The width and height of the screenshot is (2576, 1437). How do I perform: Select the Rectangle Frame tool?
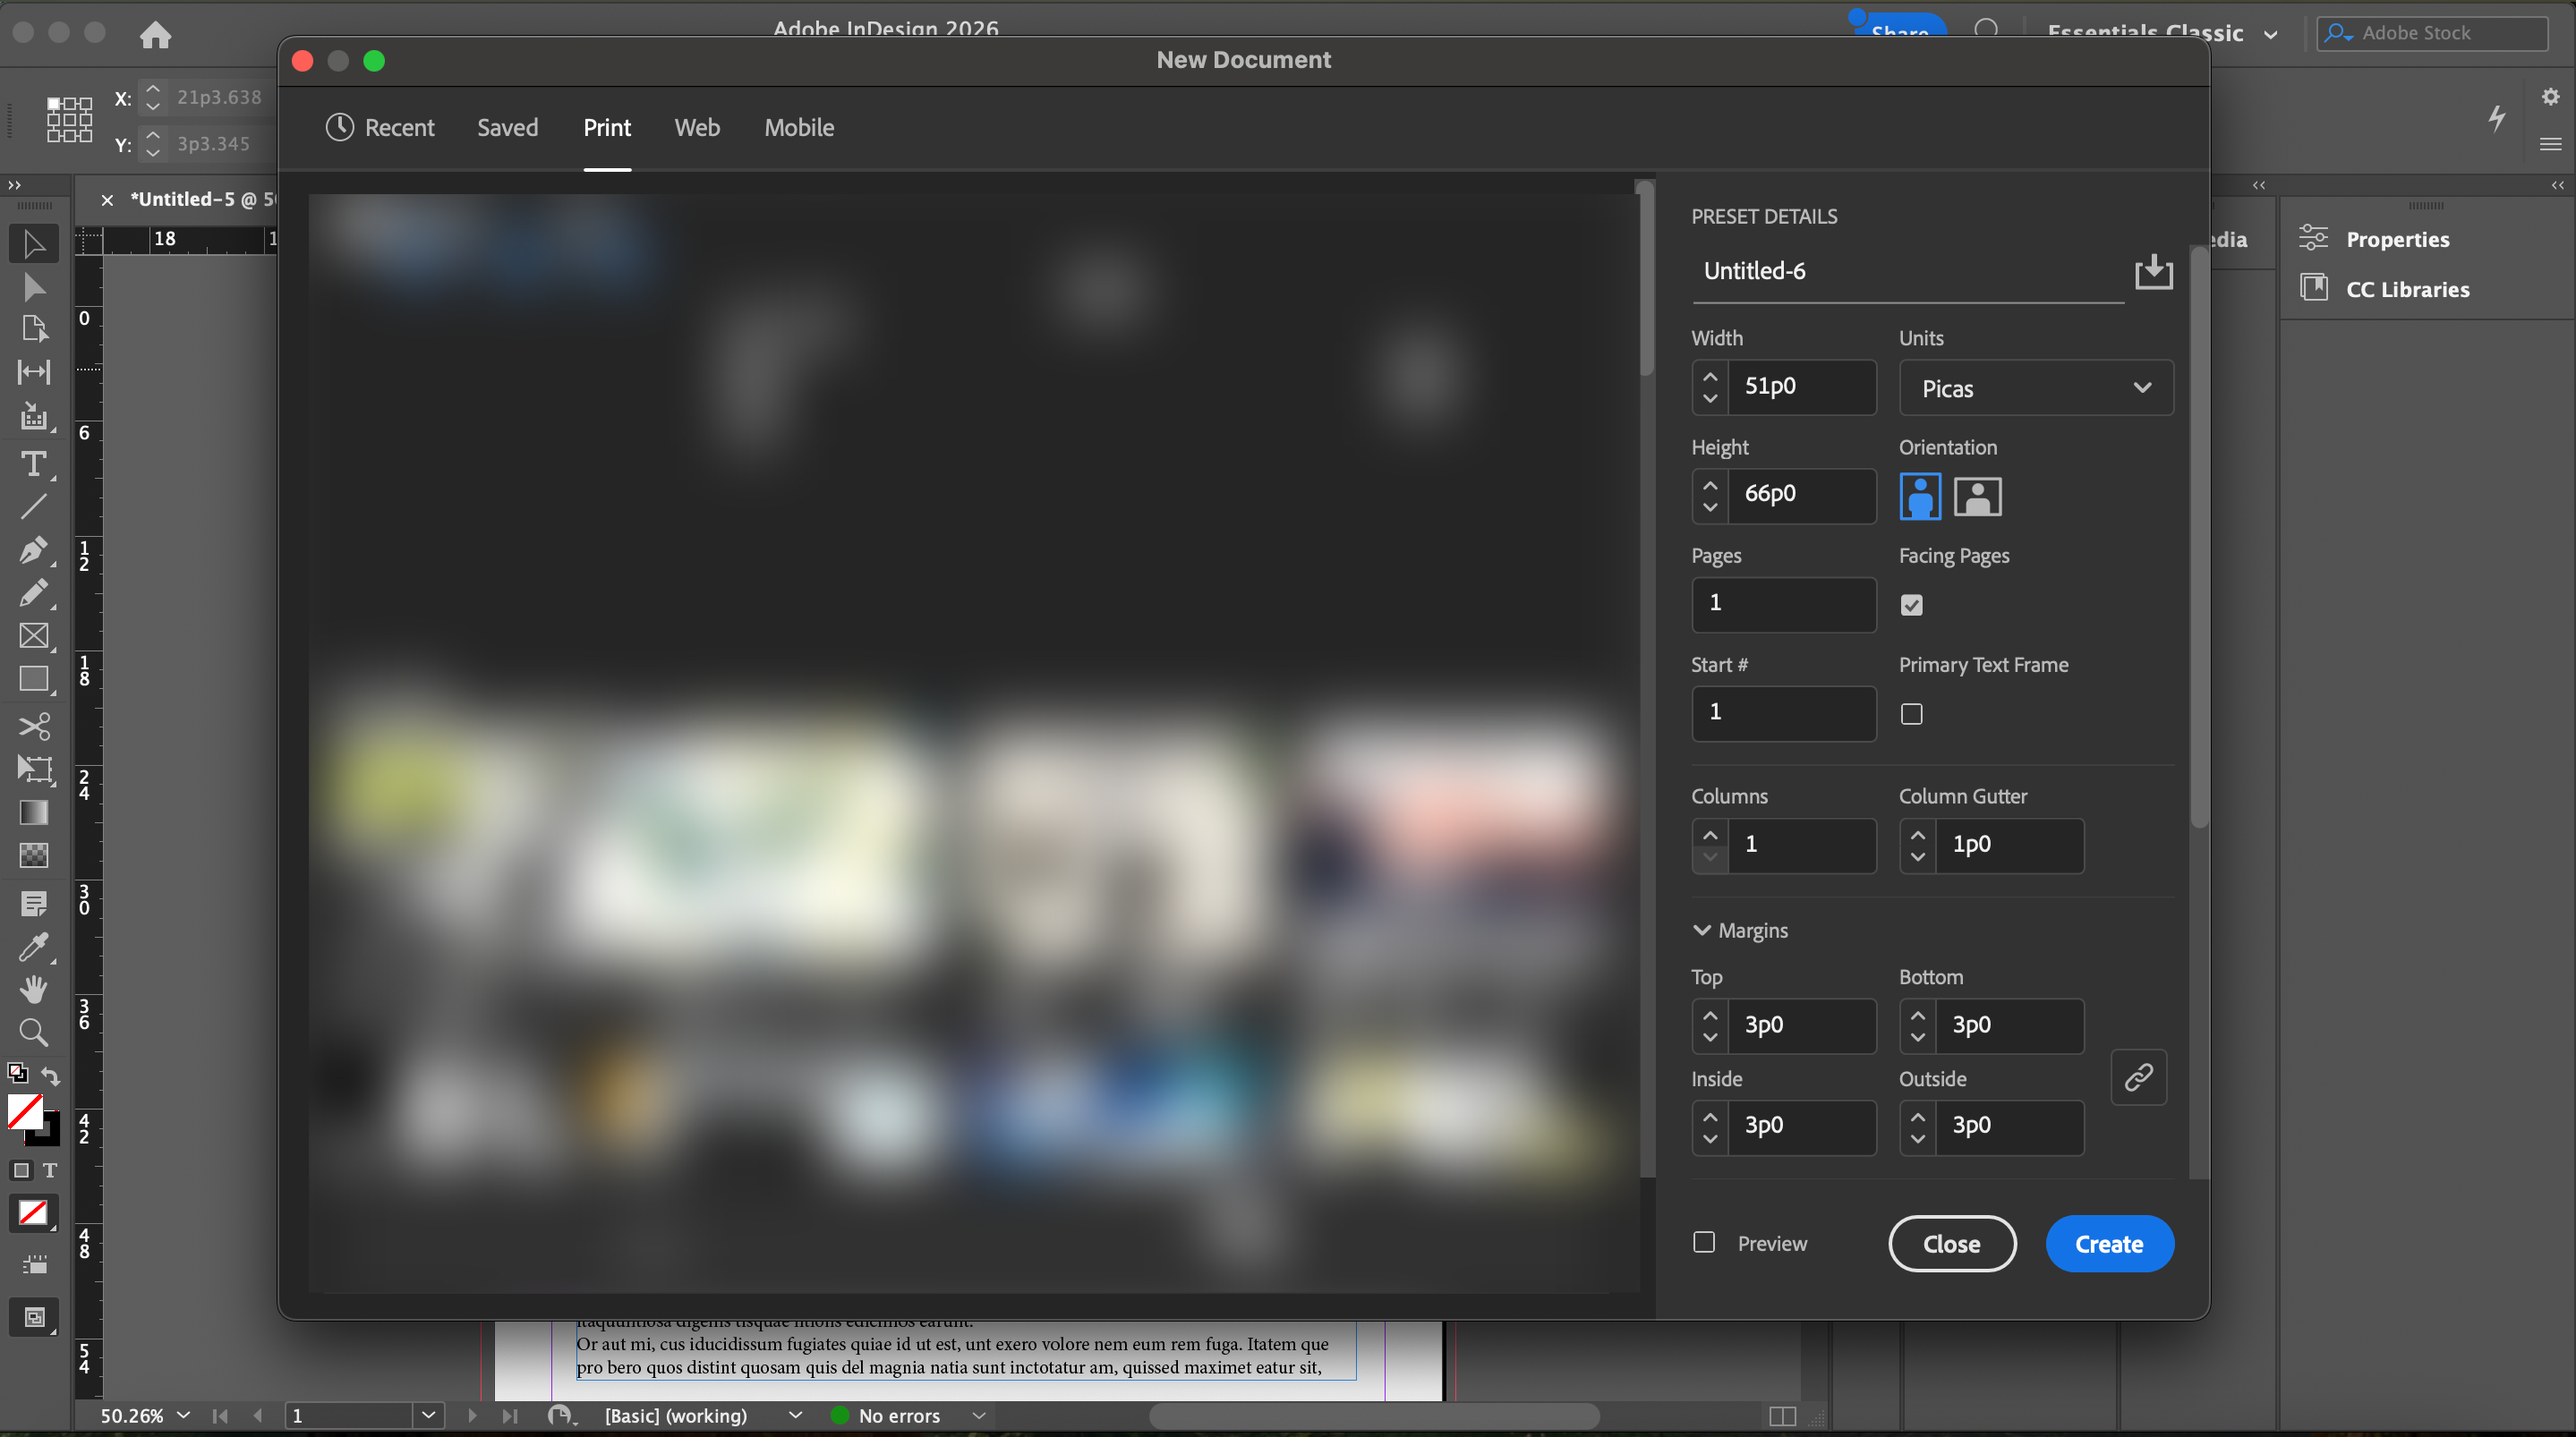33,636
